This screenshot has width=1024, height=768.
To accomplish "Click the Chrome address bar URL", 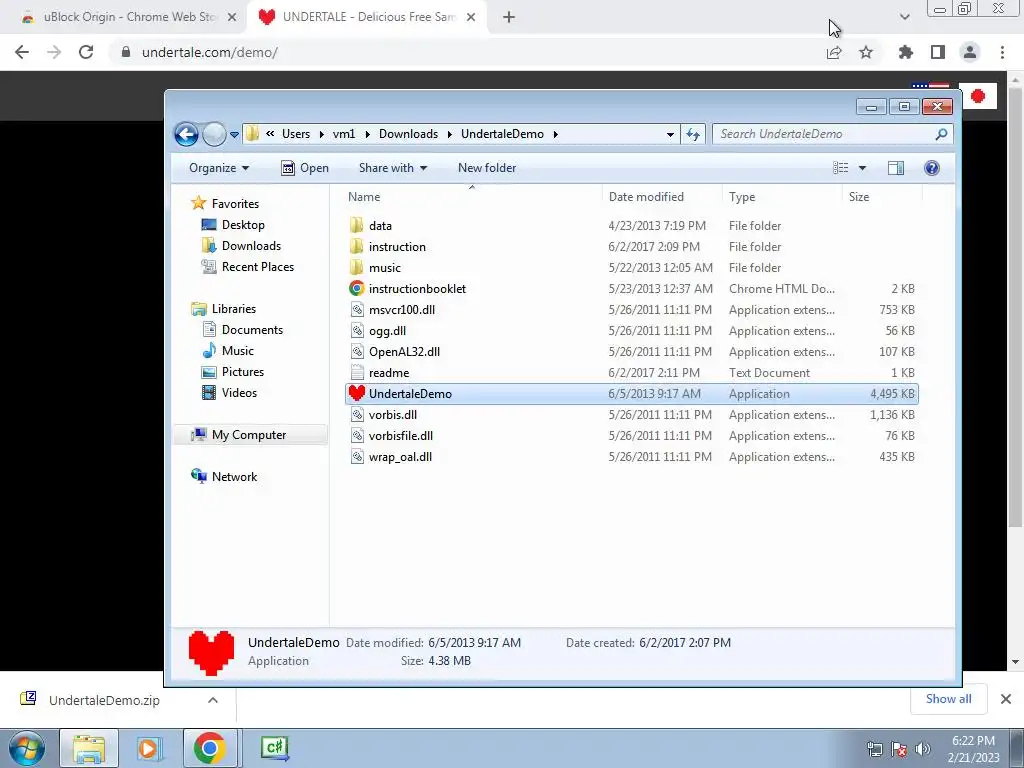I will 210,52.
